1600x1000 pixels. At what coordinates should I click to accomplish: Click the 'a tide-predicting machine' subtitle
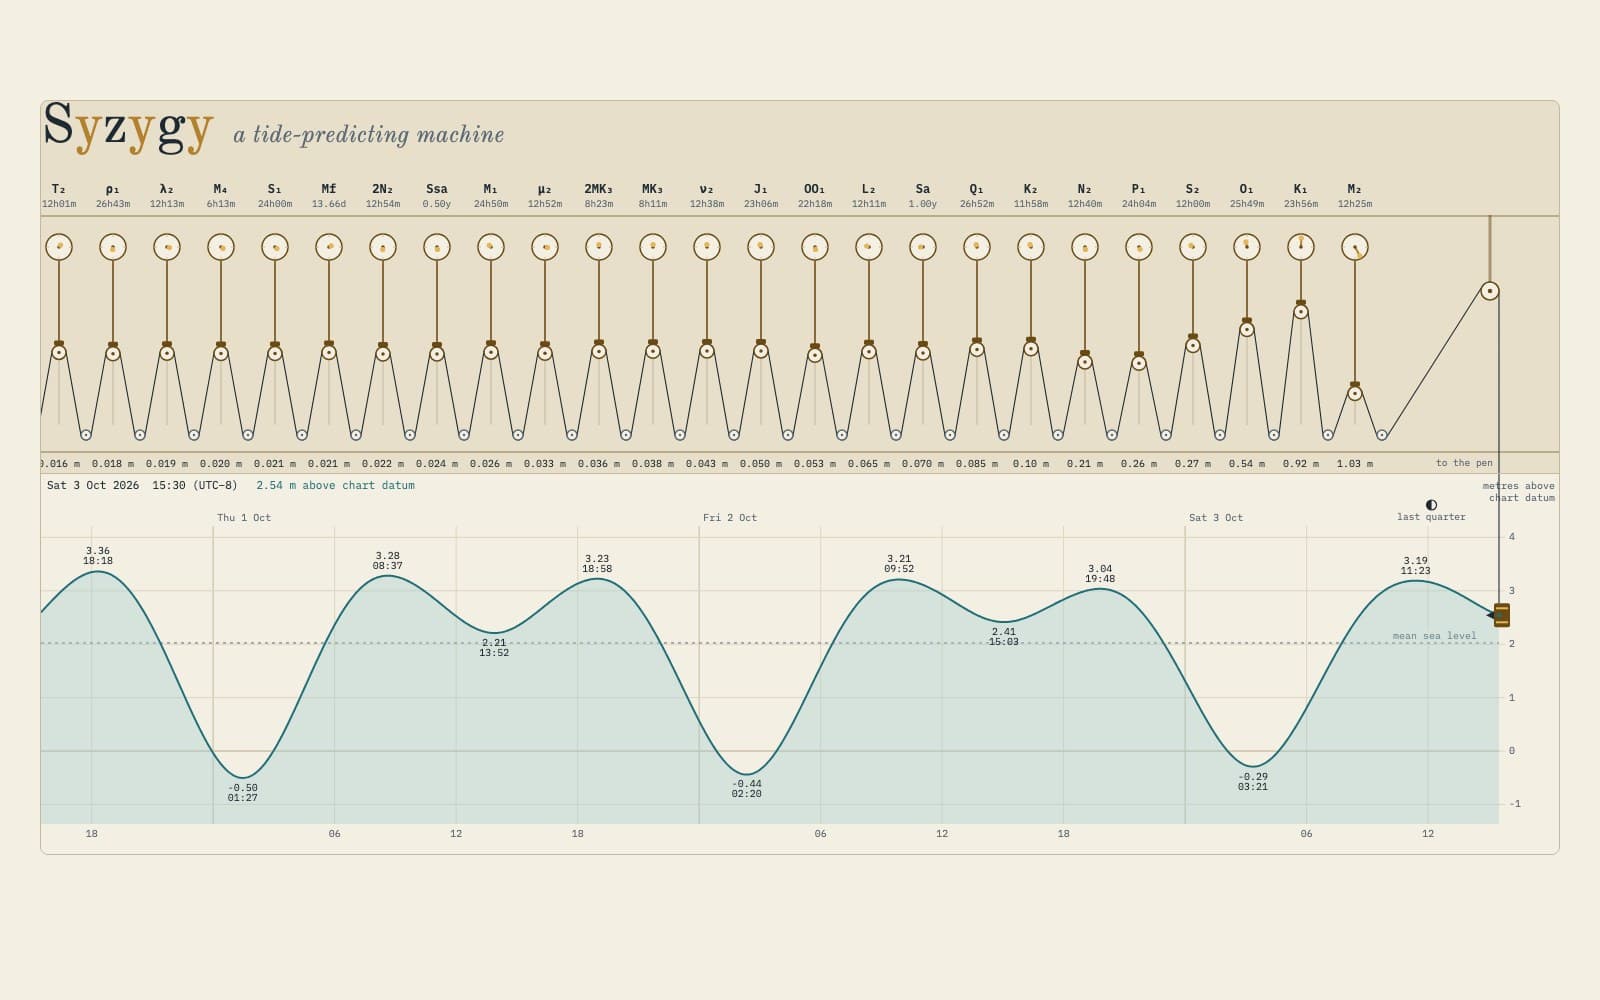click(x=369, y=134)
